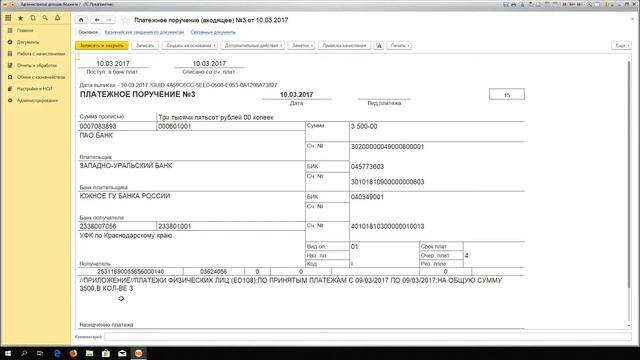This screenshot has width=640, height=360.
Task: Click Привязка начисления button
Action: (344, 45)
